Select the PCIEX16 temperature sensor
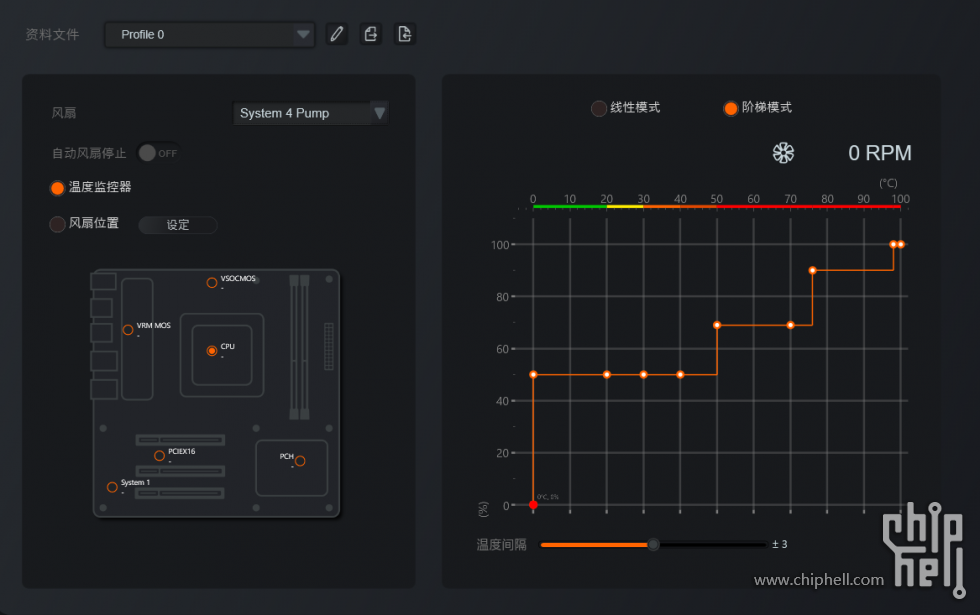The width and height of the screenshot is (980, 615). coord(159,456)
